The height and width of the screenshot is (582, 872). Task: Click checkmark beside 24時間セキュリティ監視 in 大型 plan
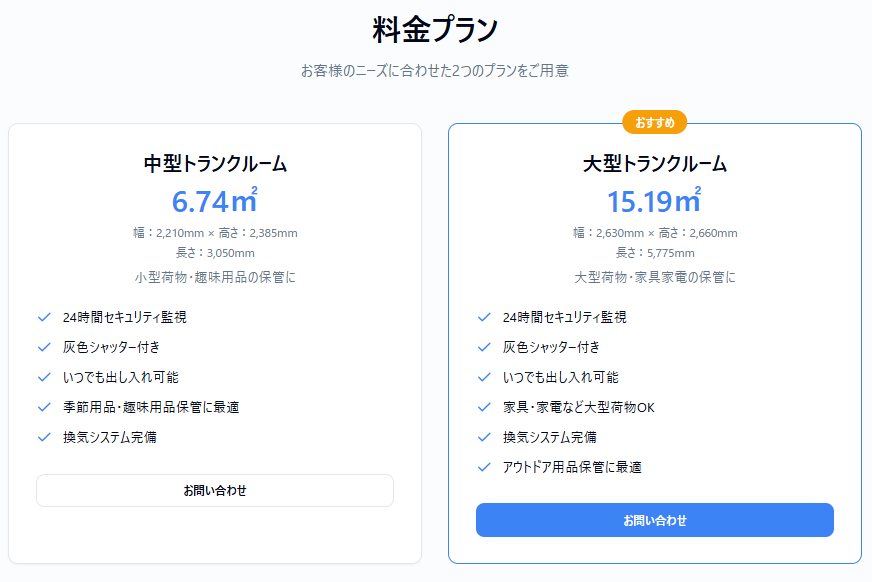coord(484,317)
